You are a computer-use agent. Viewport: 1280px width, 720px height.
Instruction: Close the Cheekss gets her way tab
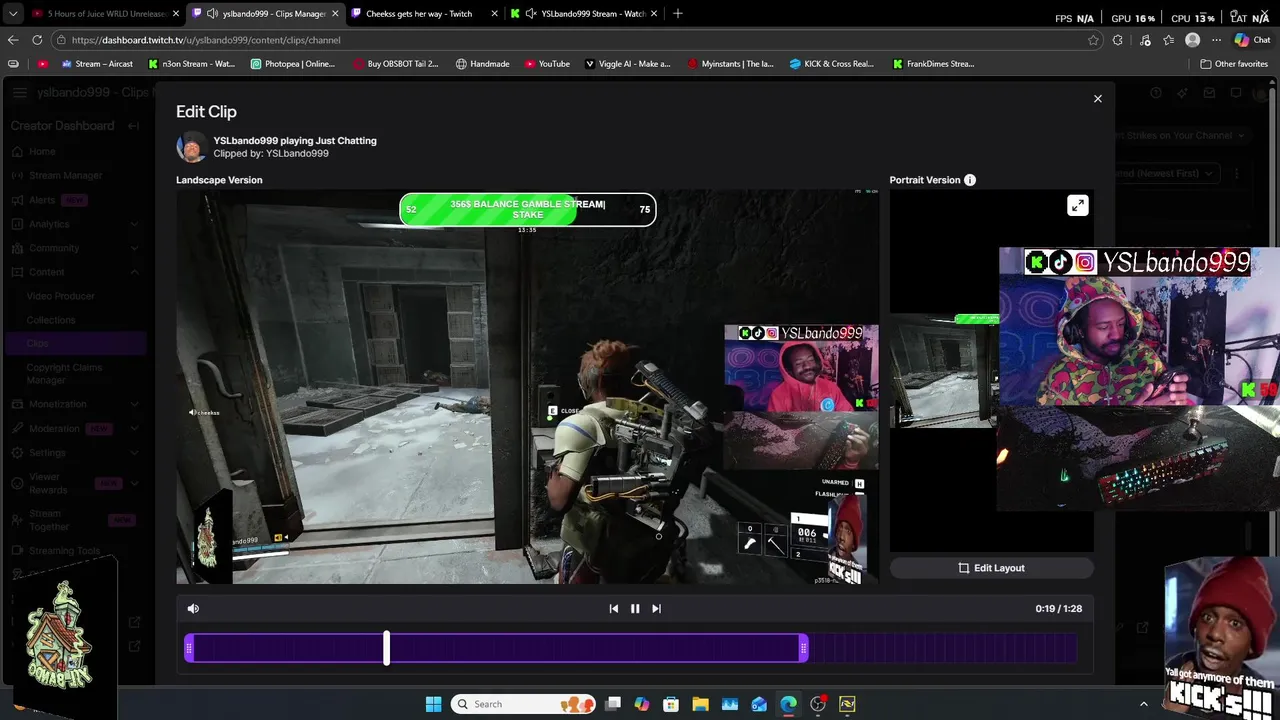click(494, 14)
